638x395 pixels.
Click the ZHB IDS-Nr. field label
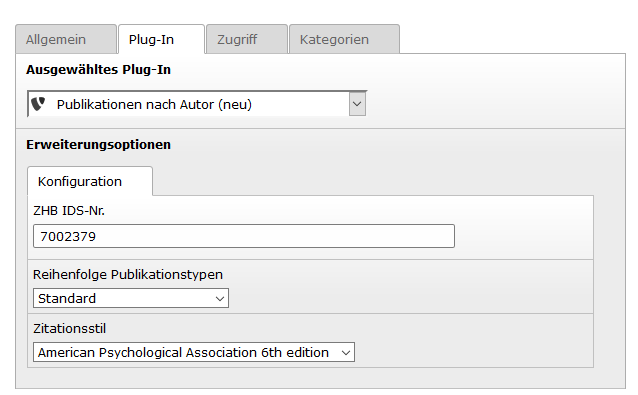pyautogui.click(x=69, y=211)
